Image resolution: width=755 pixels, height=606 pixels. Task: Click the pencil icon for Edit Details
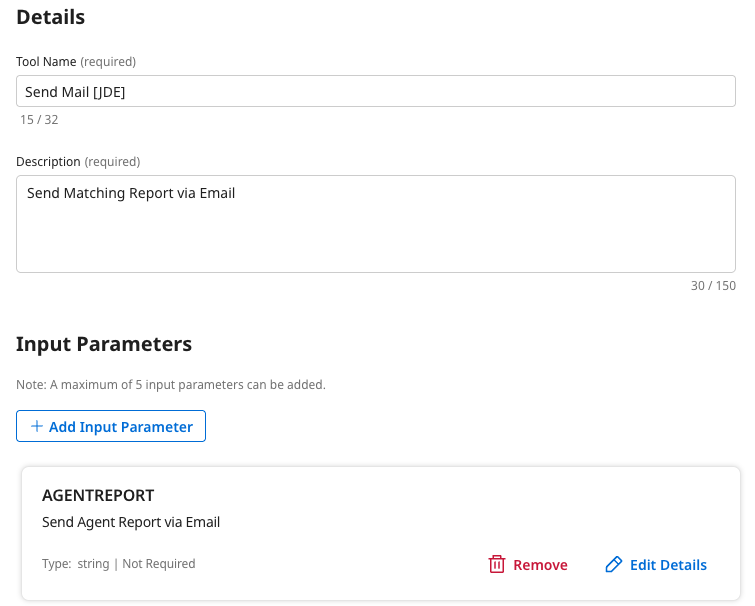pyautogui.click(x=614, y=565)
